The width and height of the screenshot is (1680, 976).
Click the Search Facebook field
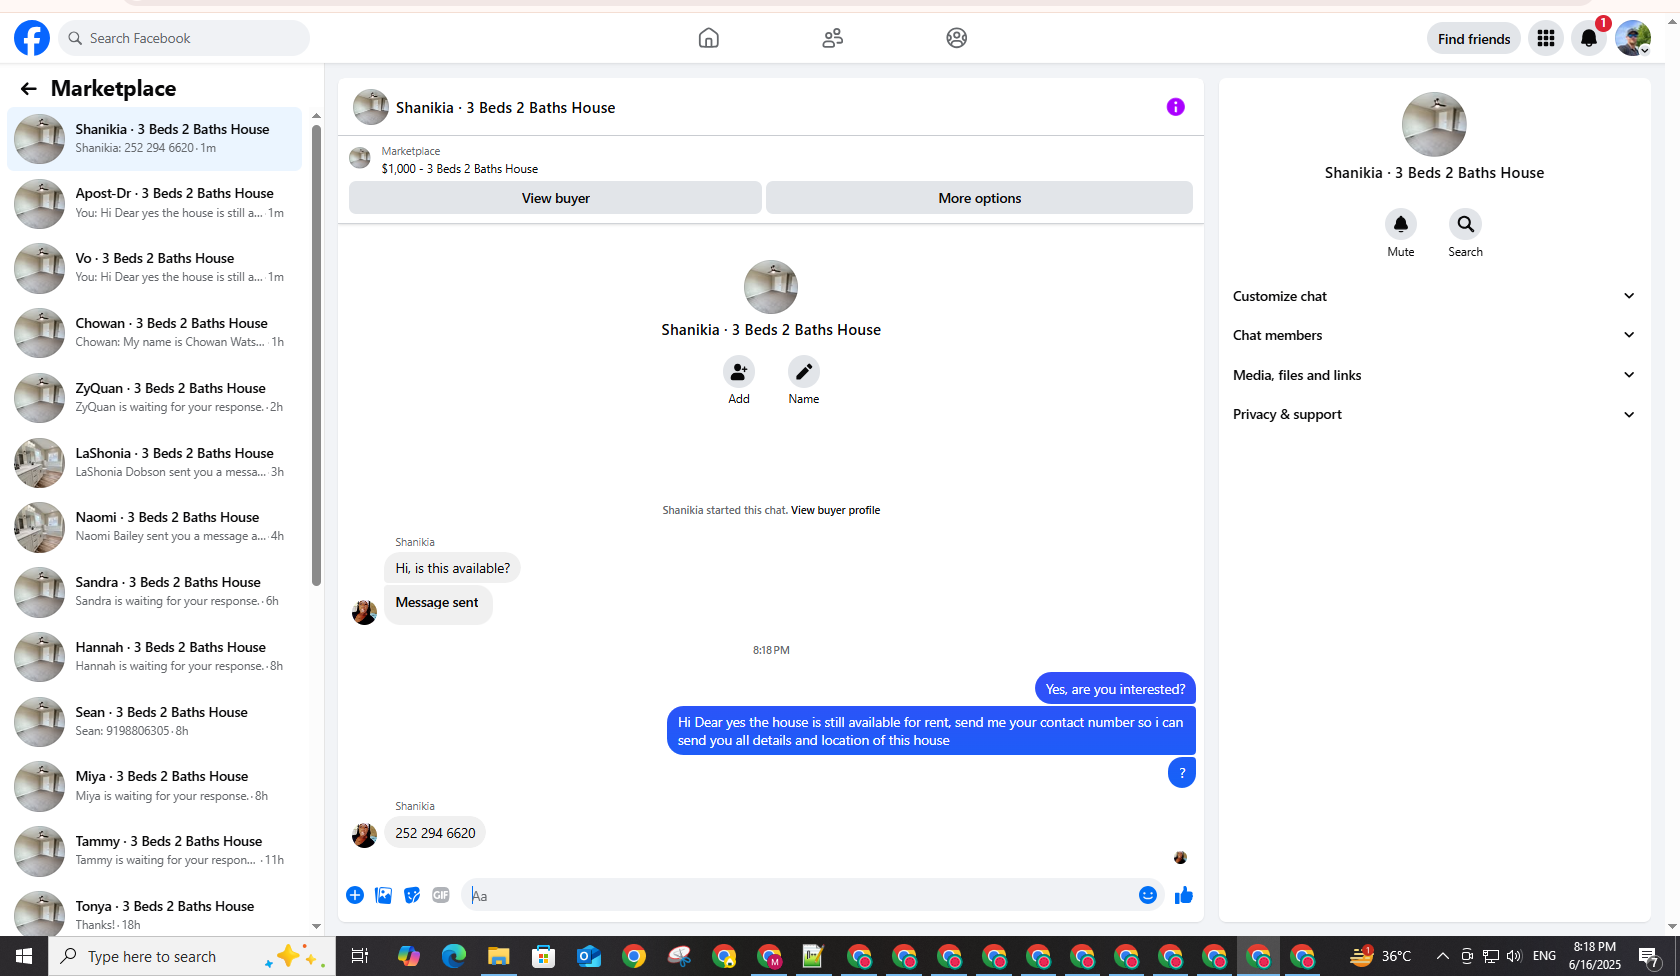tap(184, 38)
